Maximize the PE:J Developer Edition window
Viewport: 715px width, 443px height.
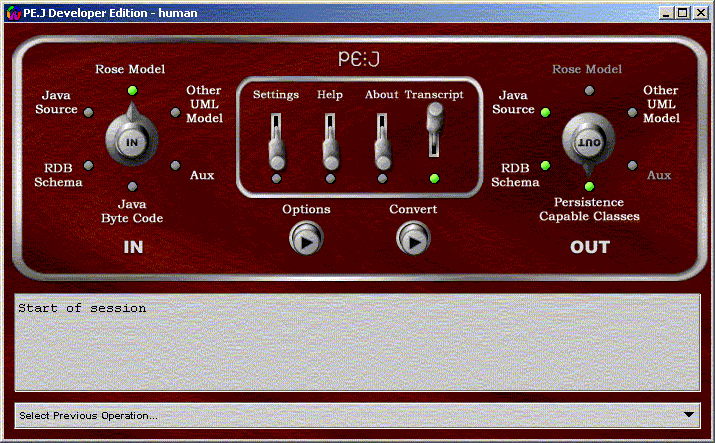click(x=683, y=13)
